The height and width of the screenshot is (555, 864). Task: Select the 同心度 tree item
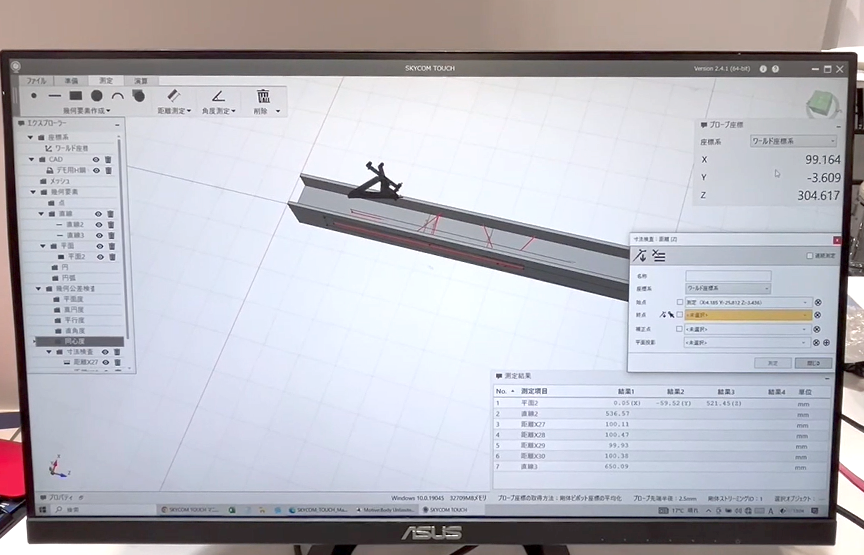(80, 342)
